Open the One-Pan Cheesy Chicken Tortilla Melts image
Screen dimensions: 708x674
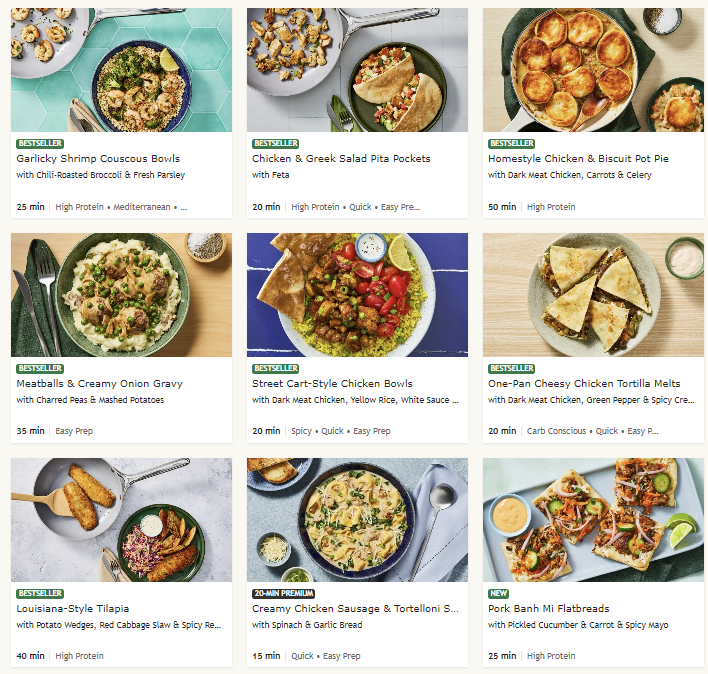pyautogui.click(x=593, y=295)
